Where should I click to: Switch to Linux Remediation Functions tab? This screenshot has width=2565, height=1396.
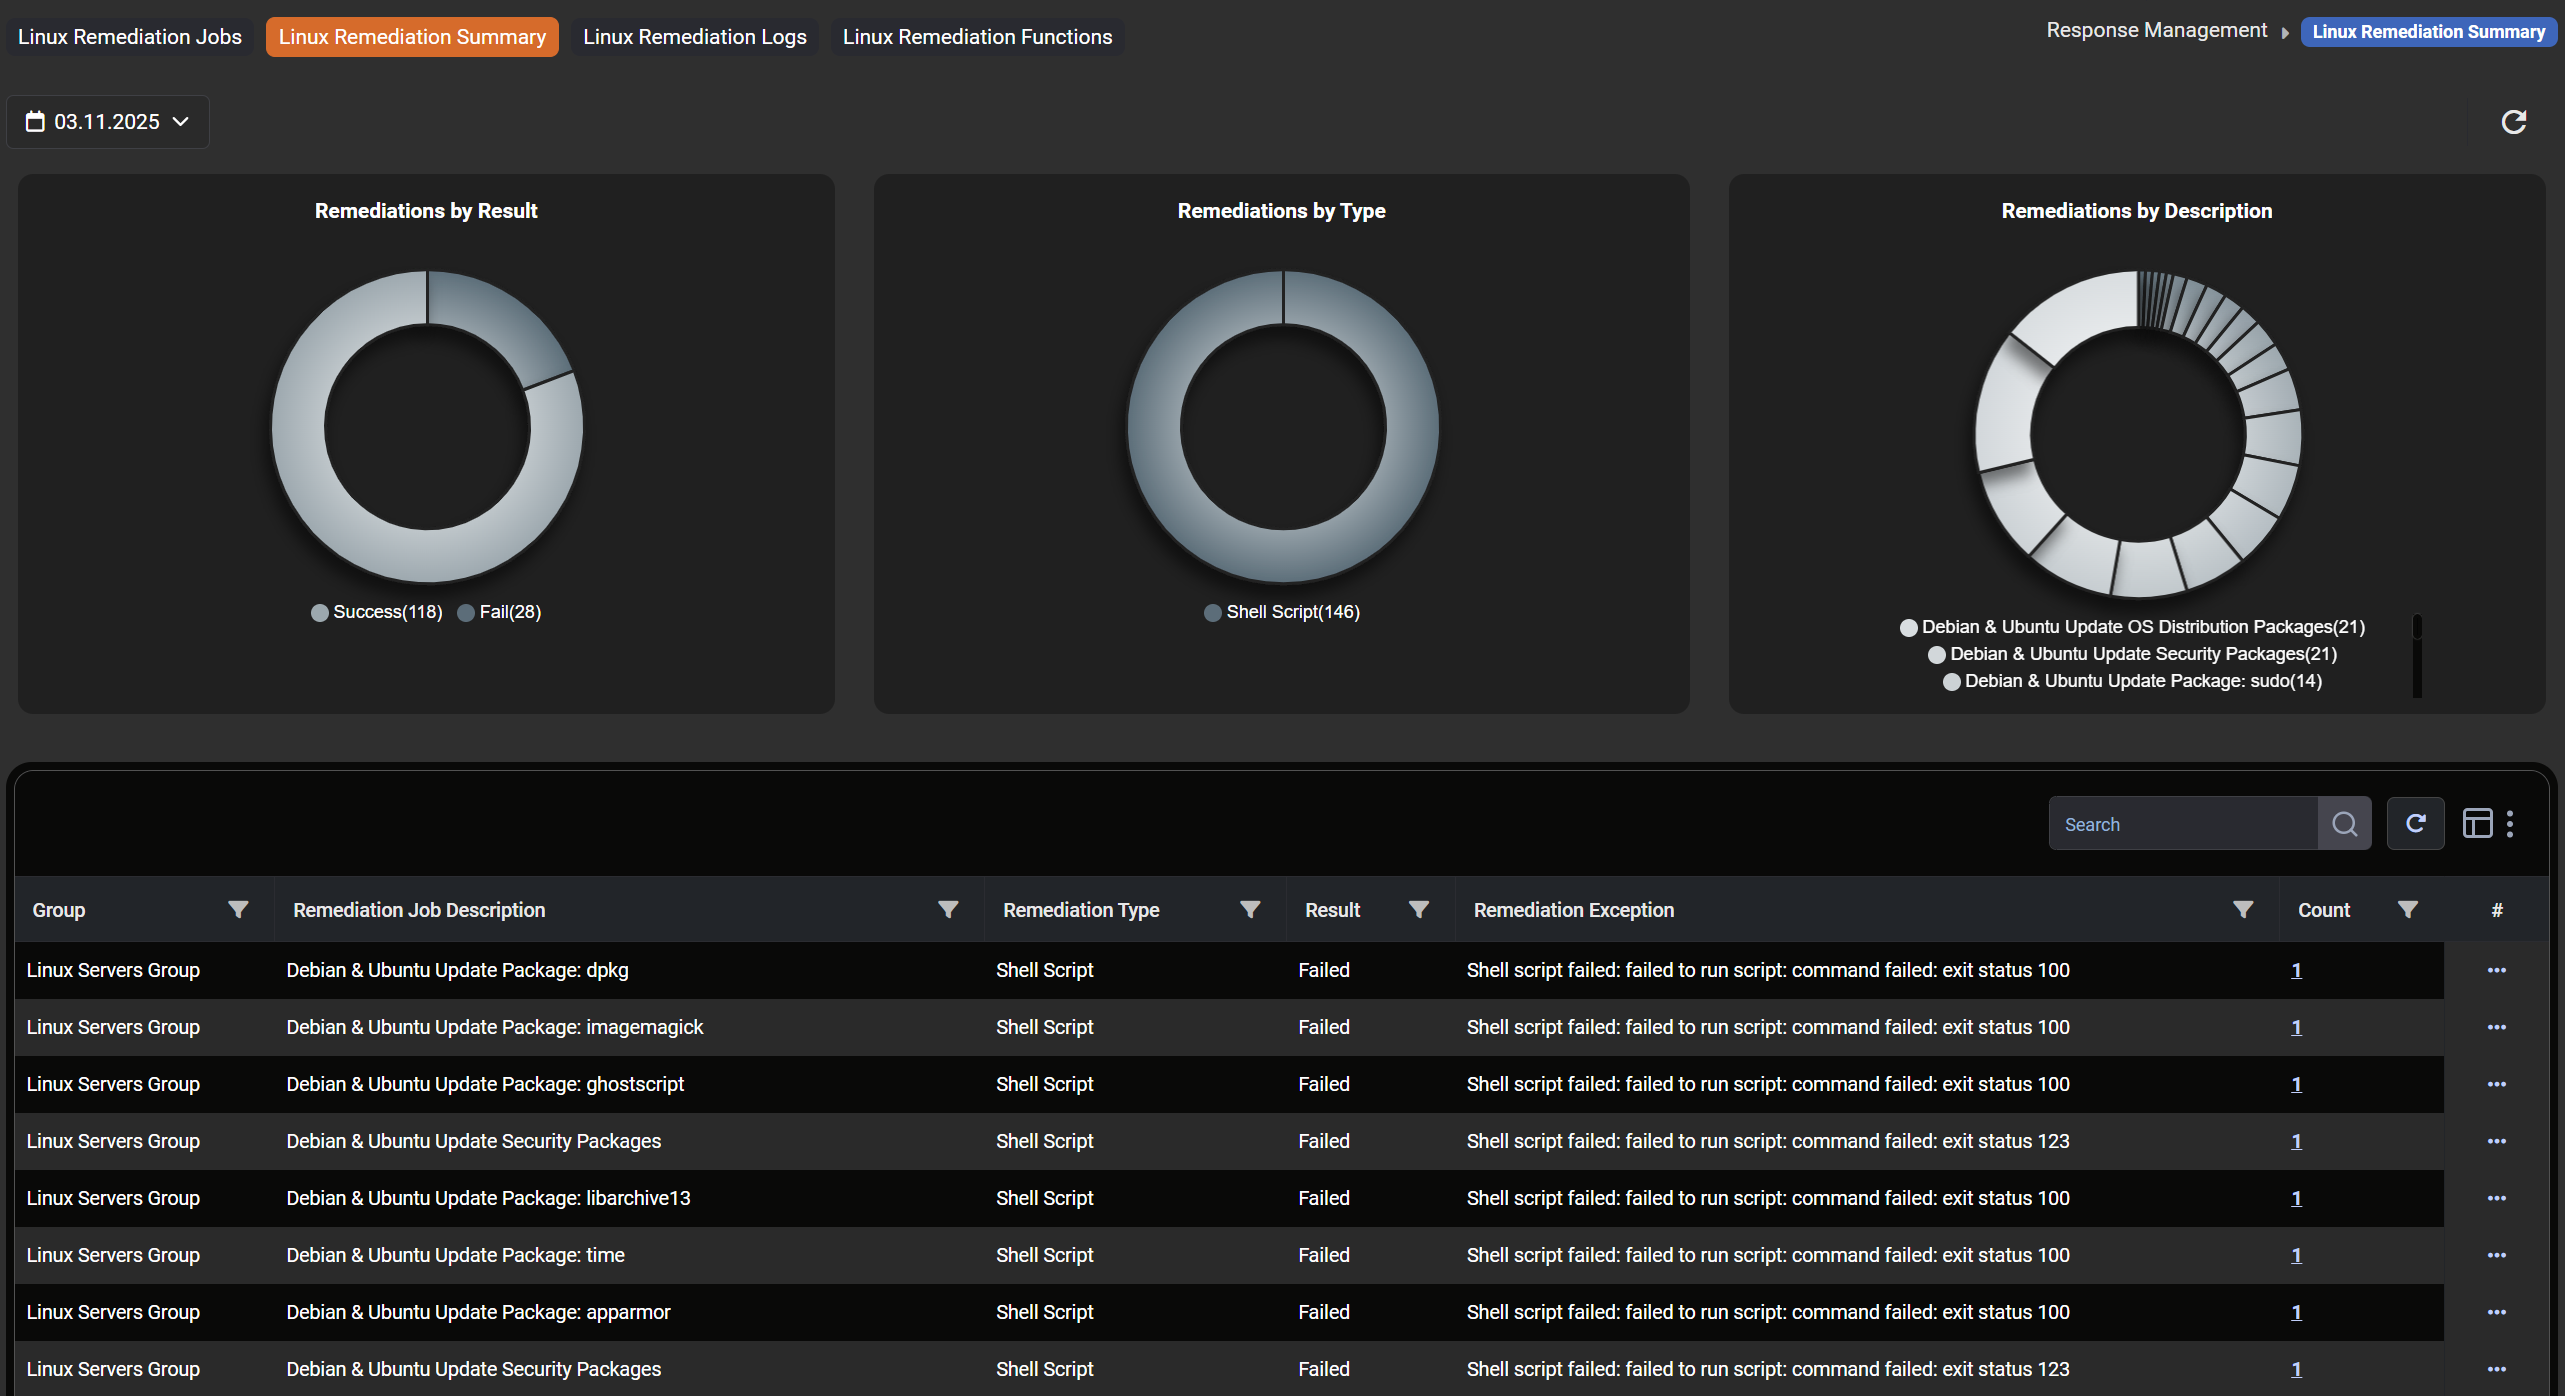(977, 37)
